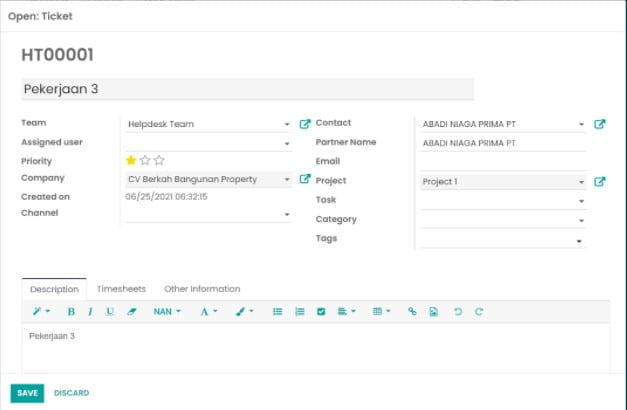Apply italic formatting in description editor
The width and height of the screenshot is (627, 410).
tap(90, 312)
